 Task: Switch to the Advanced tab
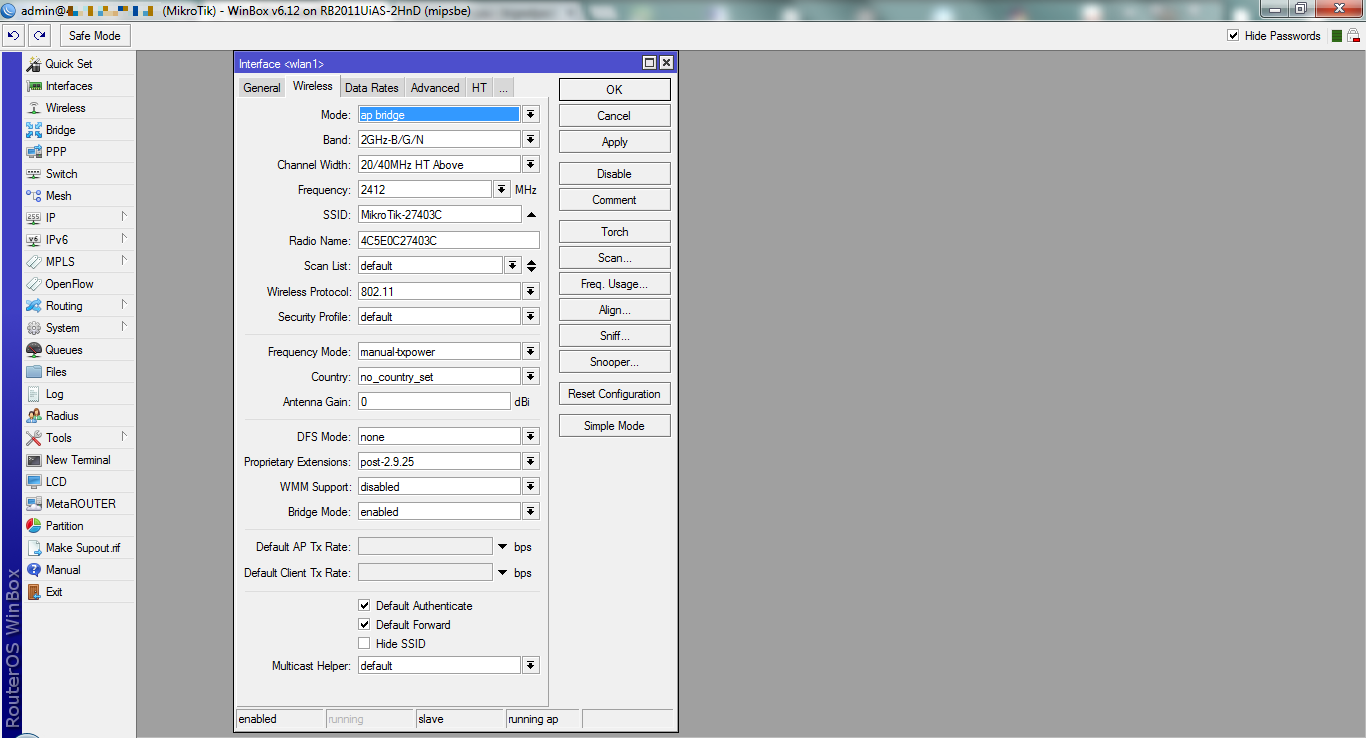(435, 88)
